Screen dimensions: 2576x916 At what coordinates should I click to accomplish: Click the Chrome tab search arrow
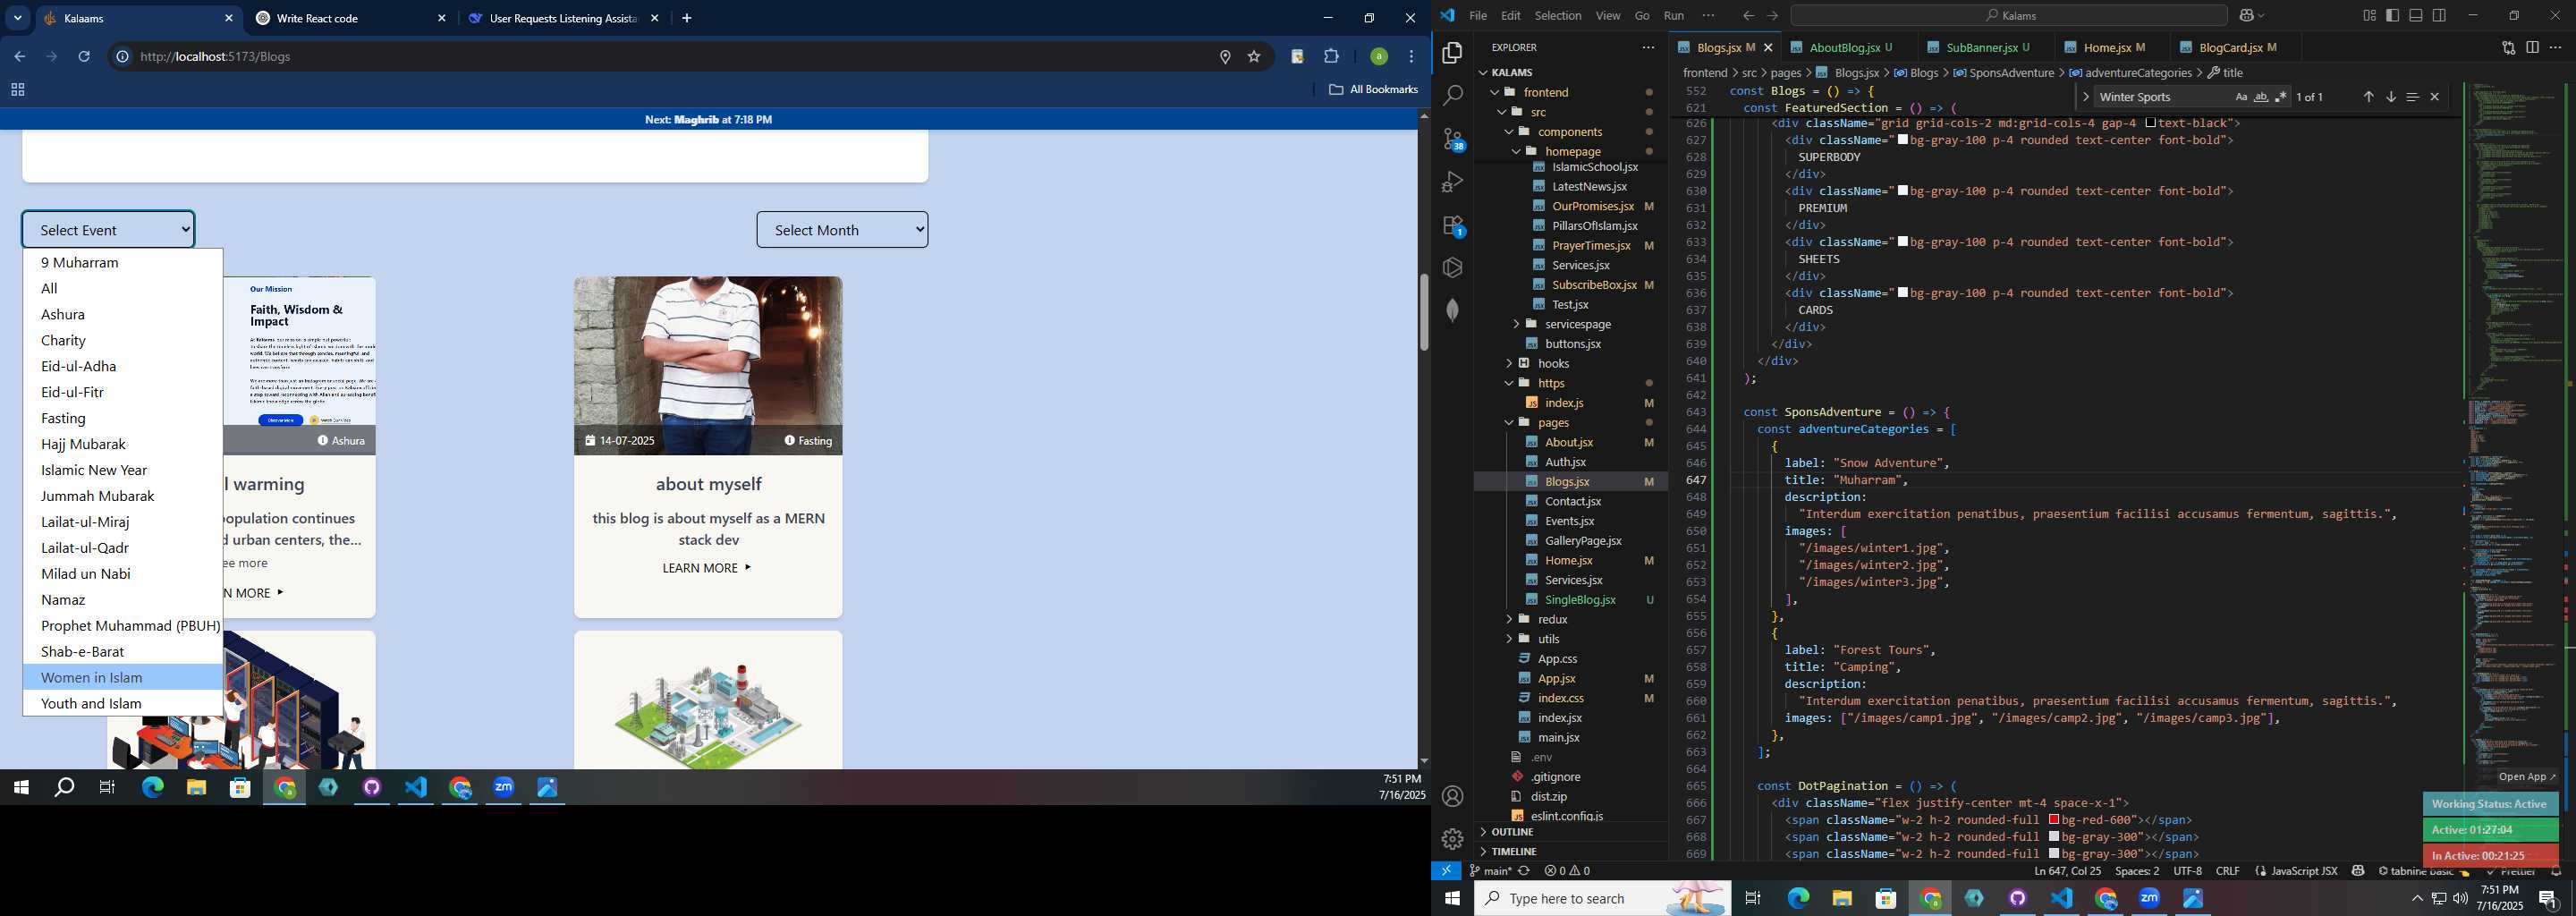pyautogui.click(x=17, y=18)
